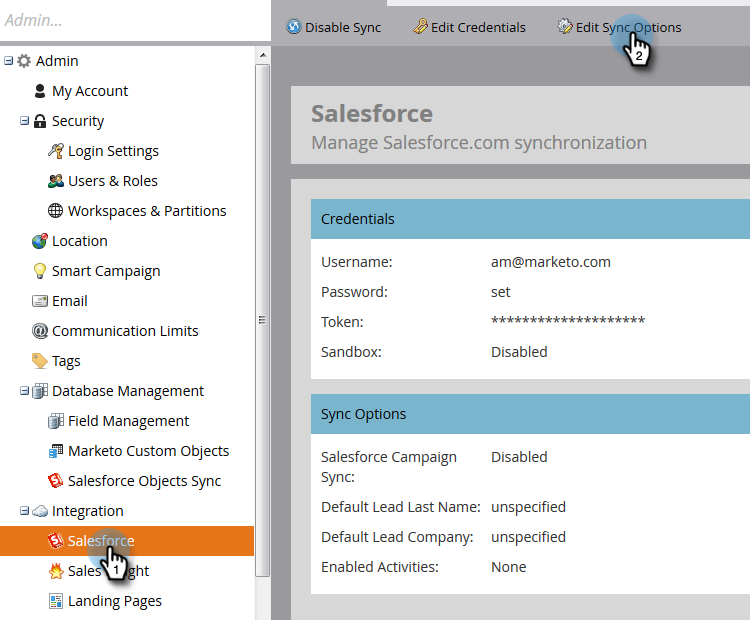
Task: Select Landing Pages under Integration
Action: (x=115, y=601)
